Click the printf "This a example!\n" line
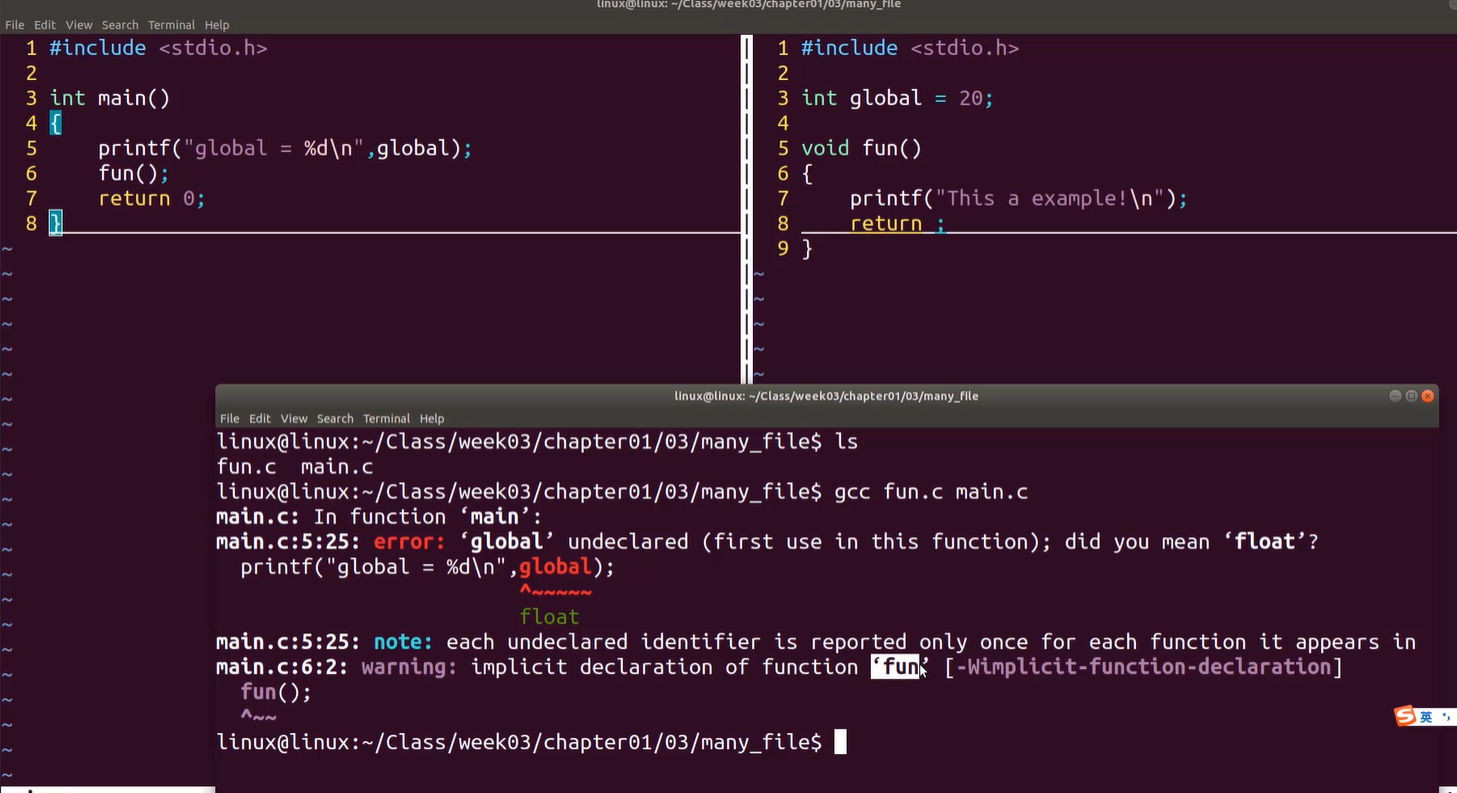This screenshot has width=1457, height=793. [1019, 198]
